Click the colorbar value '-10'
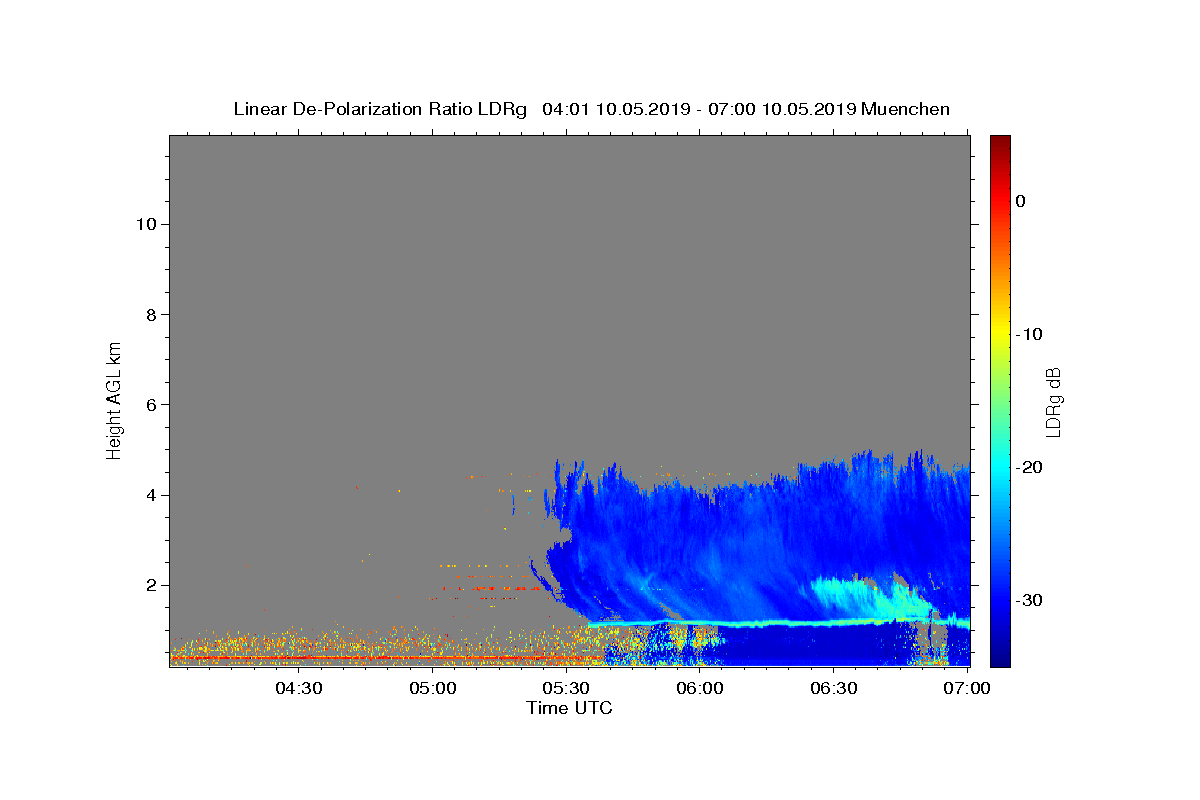The image size is (1200, 800). [1029, 334]
